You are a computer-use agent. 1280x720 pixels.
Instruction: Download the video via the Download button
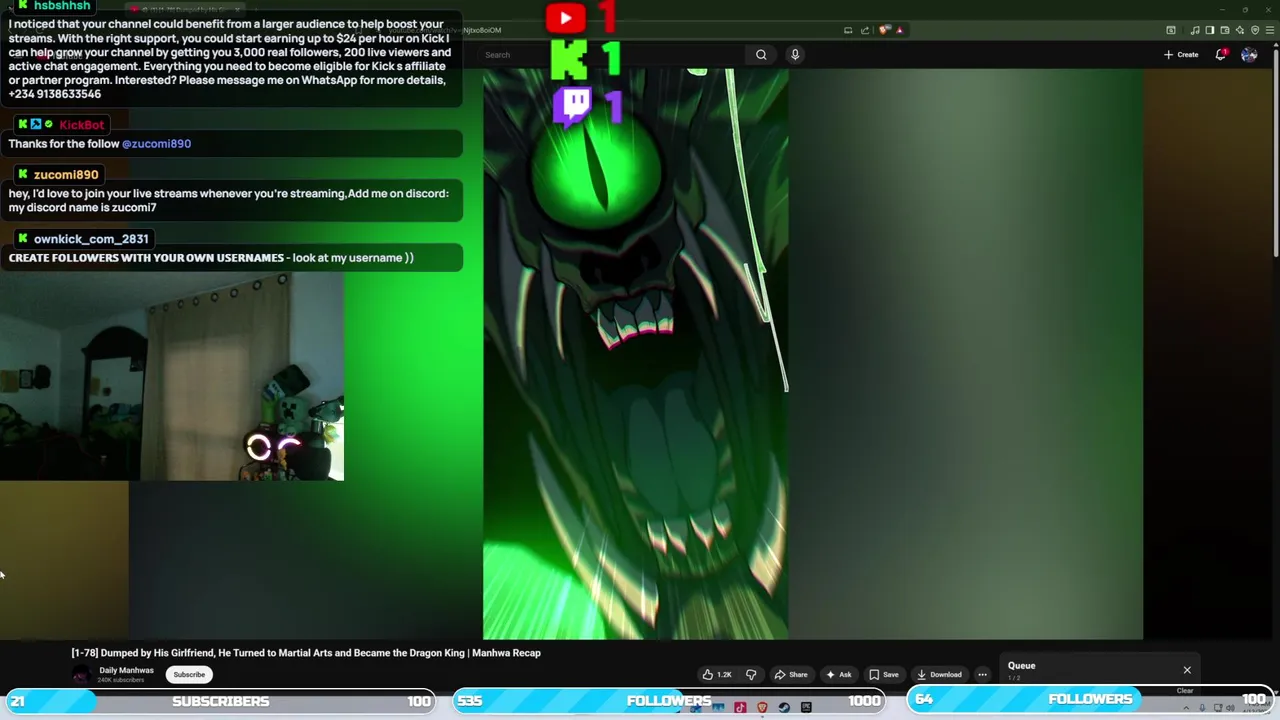point(939,675)
